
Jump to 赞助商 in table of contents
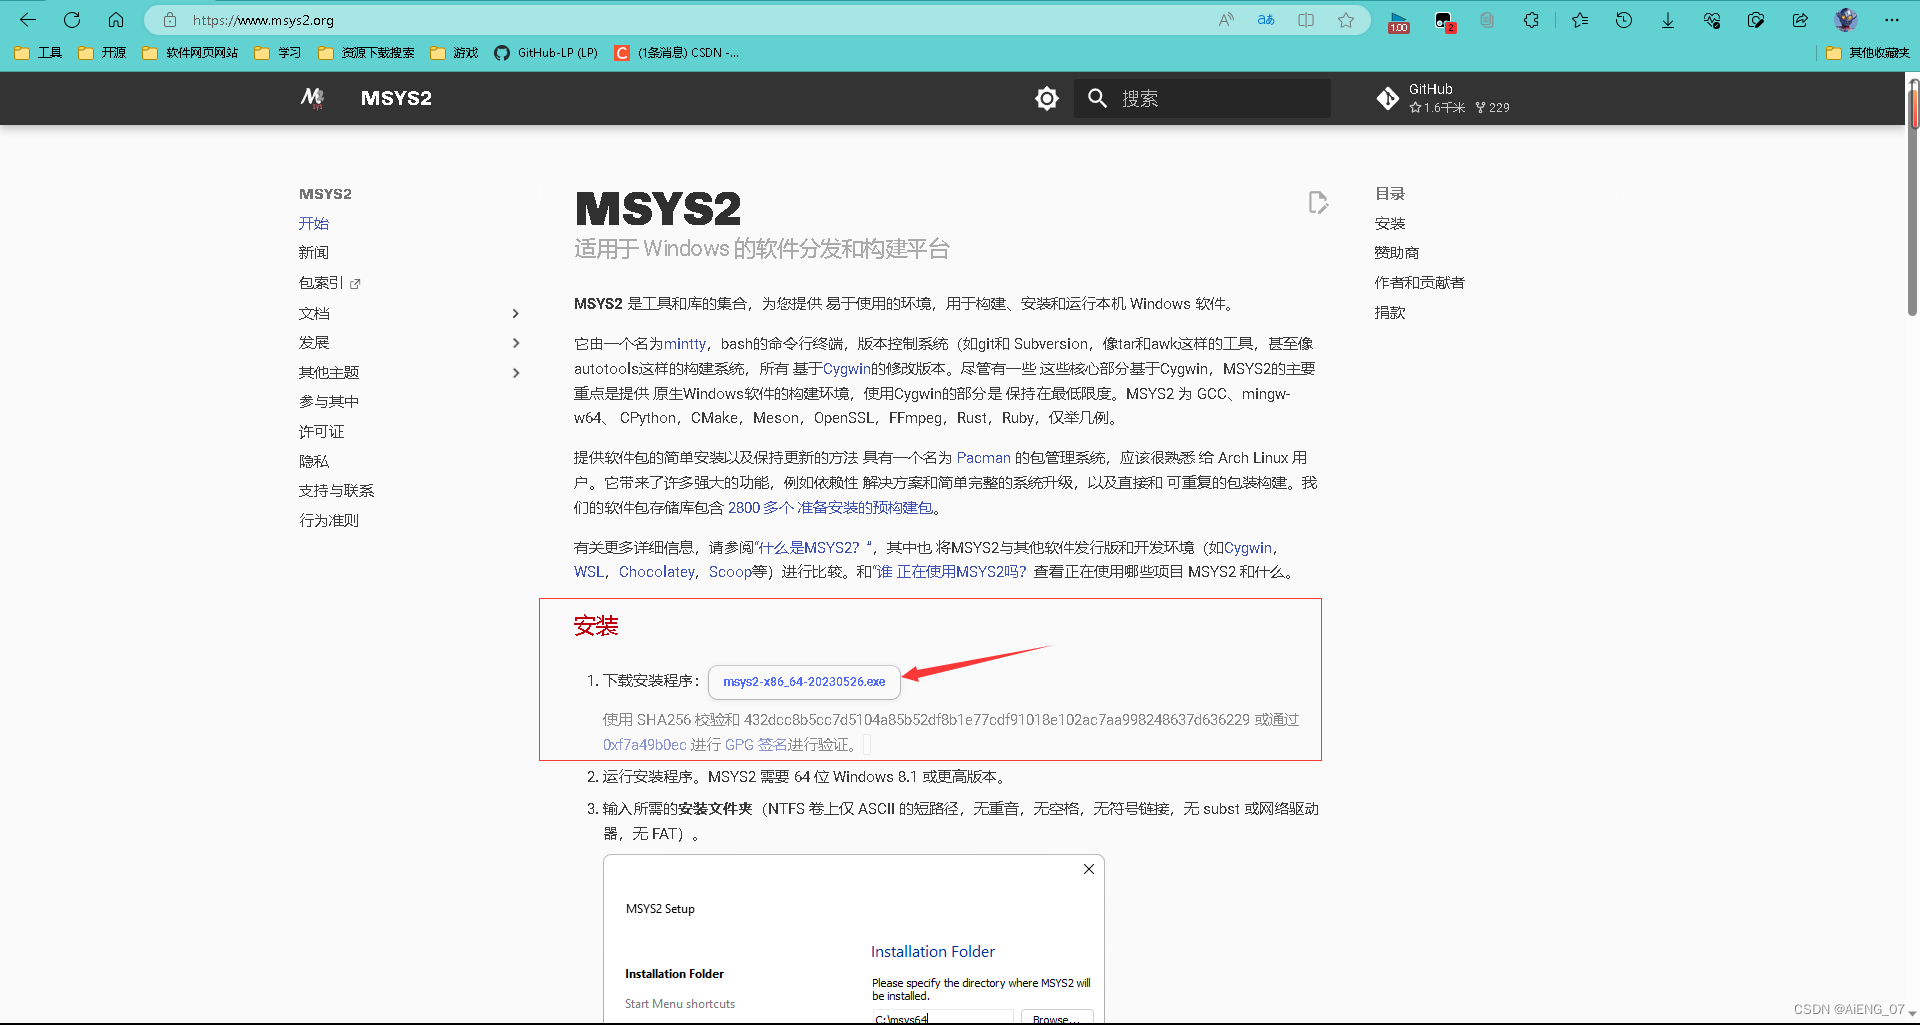tap(1396, 253)
